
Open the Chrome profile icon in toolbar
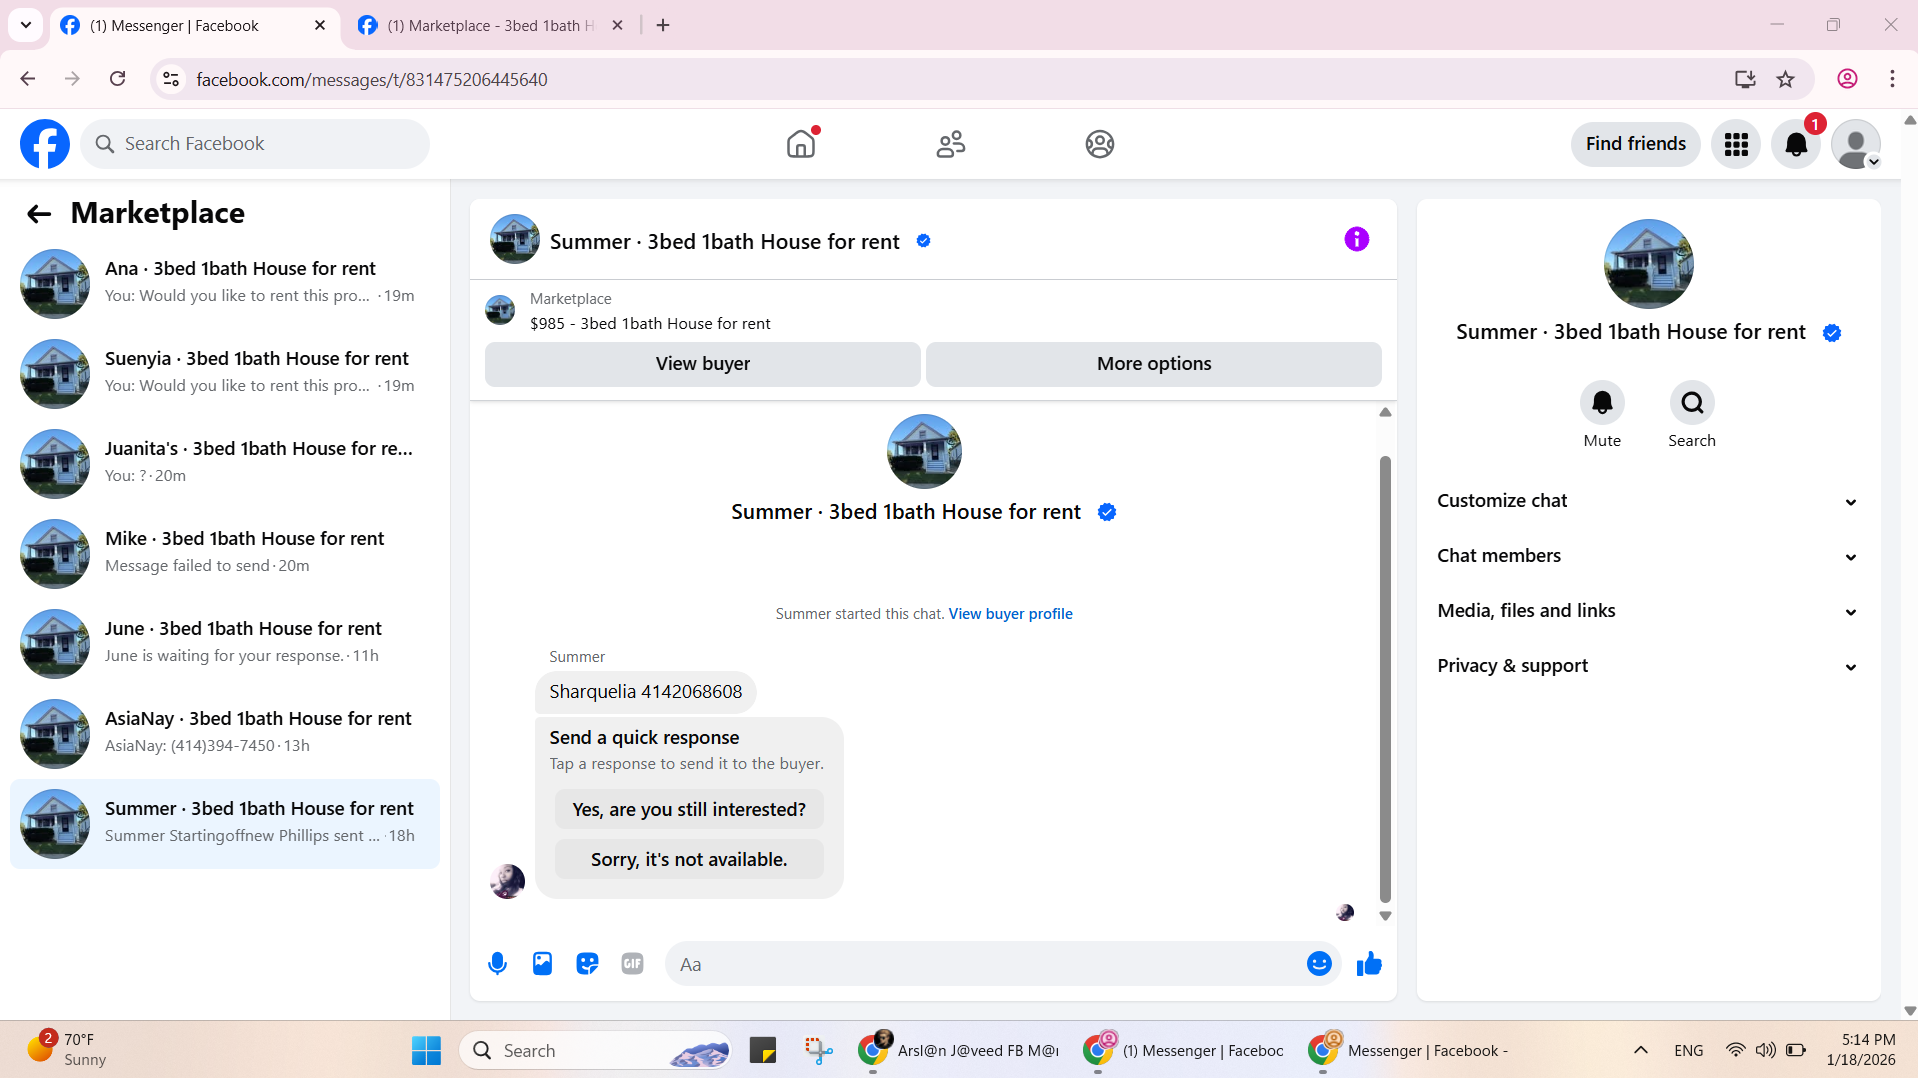[x=1847, y=79]
